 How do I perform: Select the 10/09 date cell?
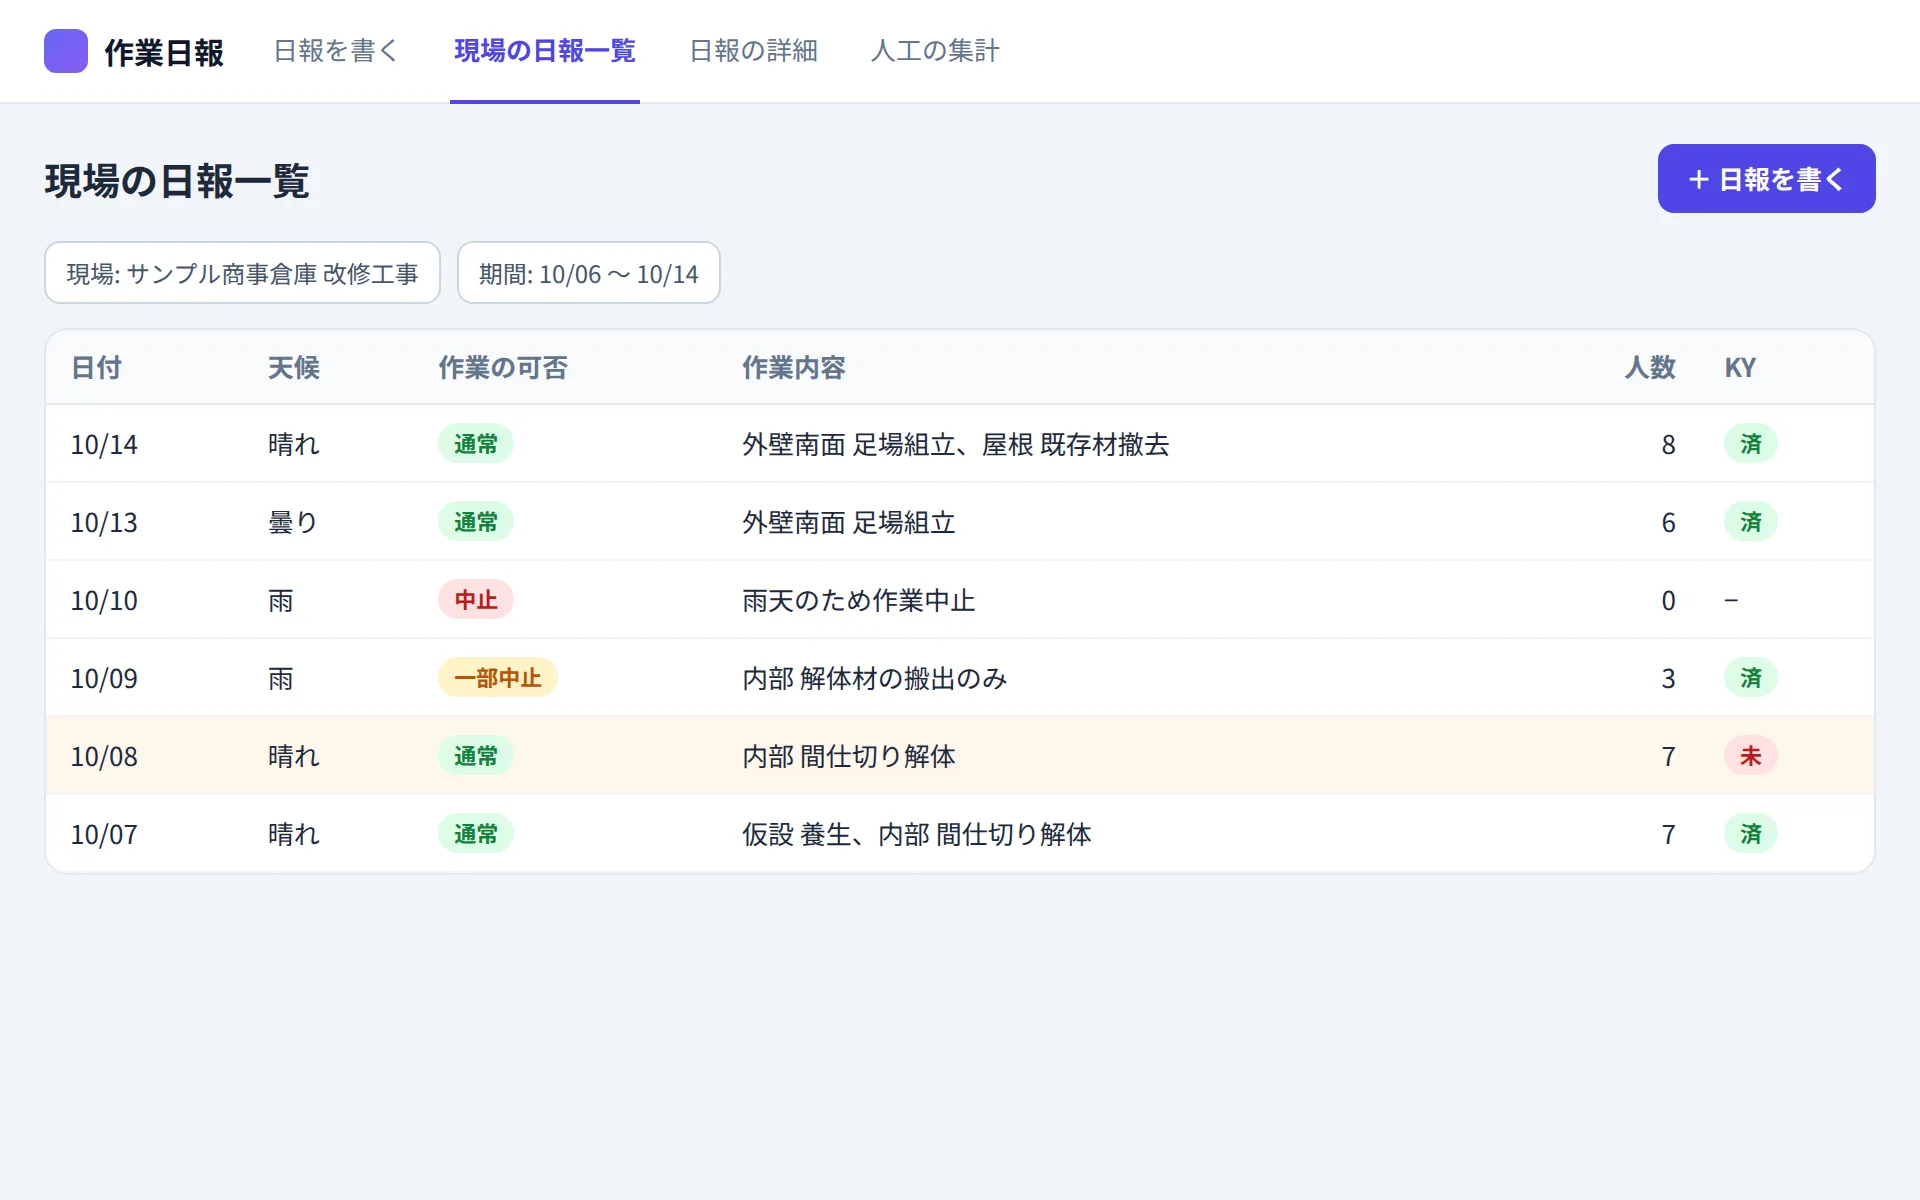click(x=104, y=678)
